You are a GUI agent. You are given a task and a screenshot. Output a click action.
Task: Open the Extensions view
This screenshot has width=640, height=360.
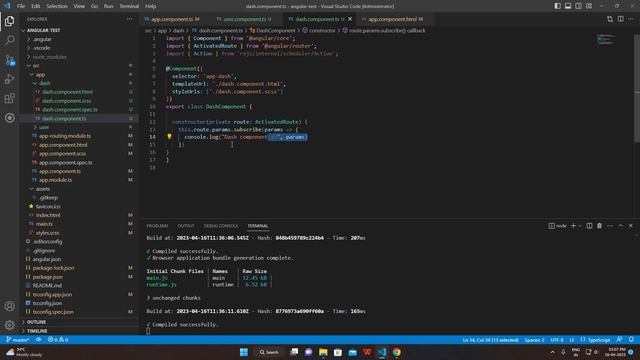tap(9, 98)
